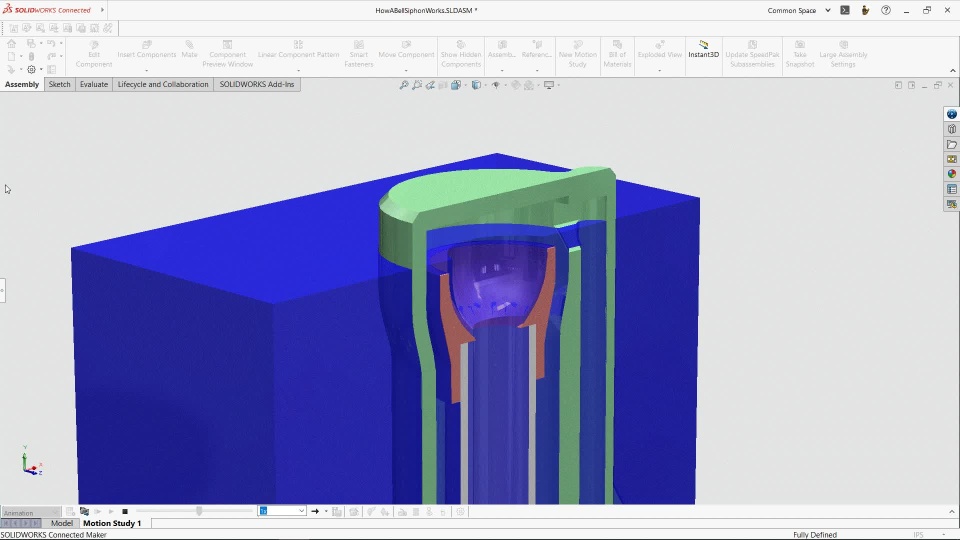The width and height of the screenshot is (960, 540).
Task: Click Zoom to Fit in view toolbar
Action: (404, 85)
